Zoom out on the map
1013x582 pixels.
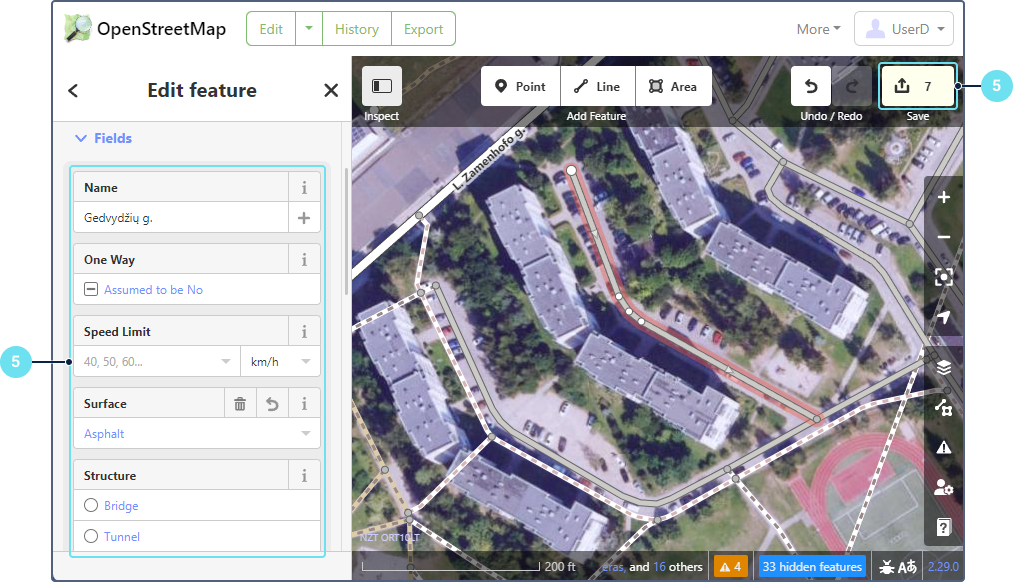click(x=944, y=238)
